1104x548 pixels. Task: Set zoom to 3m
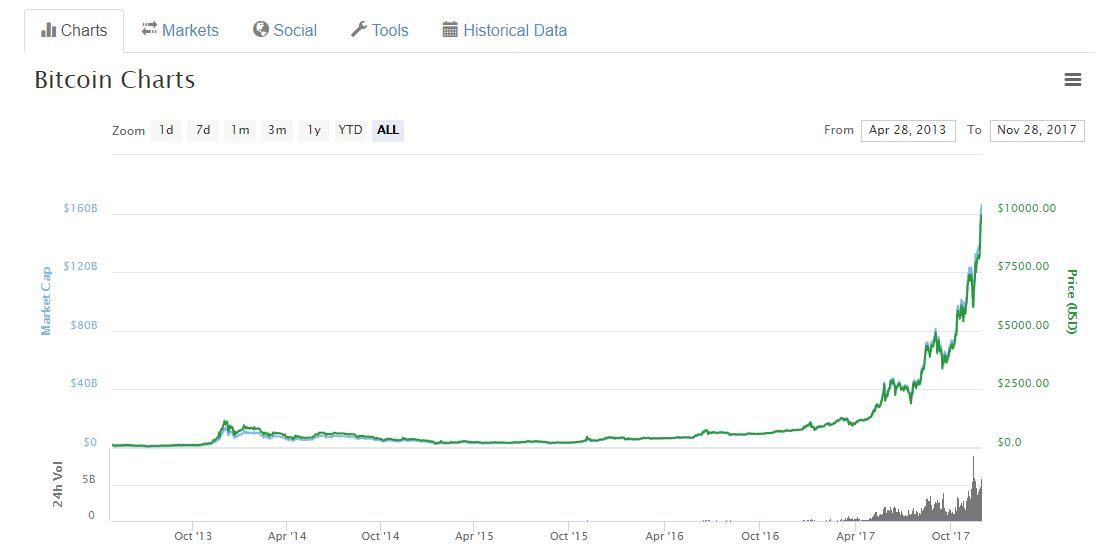(277, 130)
